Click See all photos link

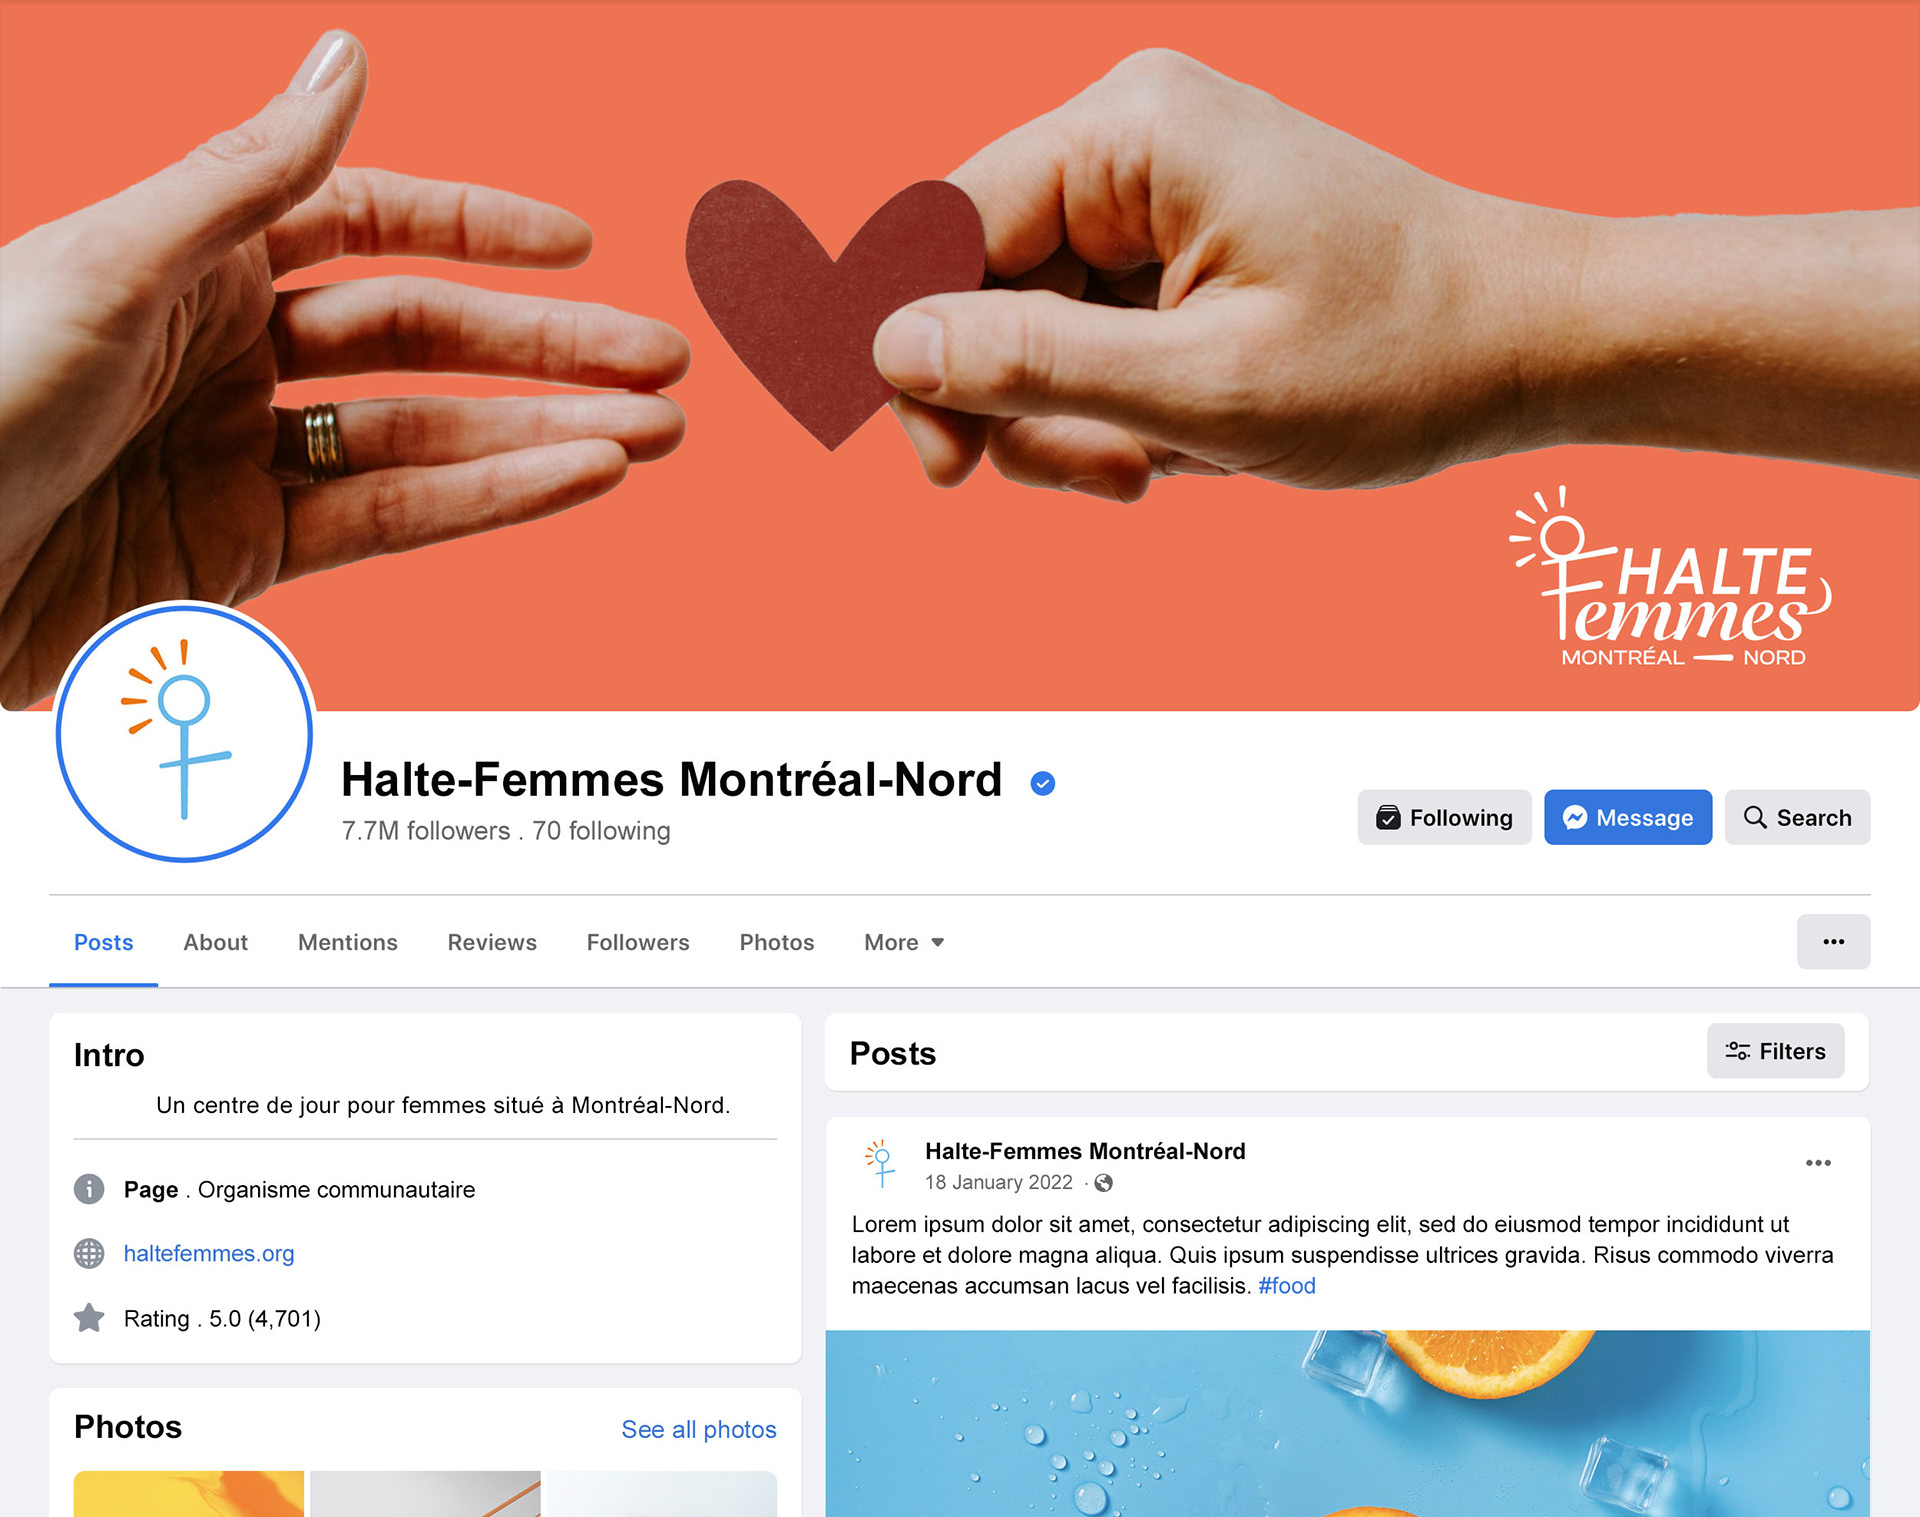tap(699, 1429)
